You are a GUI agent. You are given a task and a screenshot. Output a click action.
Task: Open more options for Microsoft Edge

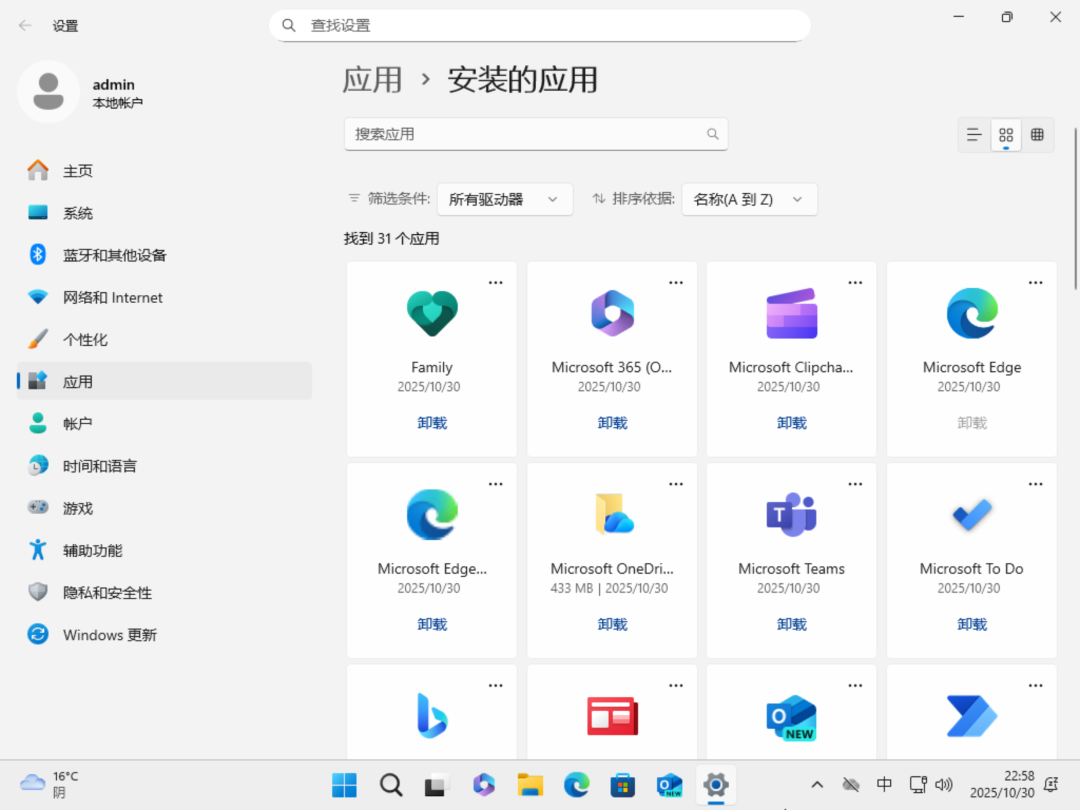[x=1035, y=283]
